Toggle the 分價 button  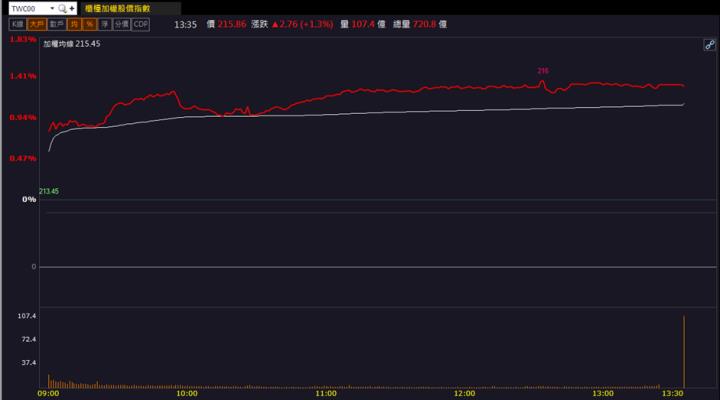(122, 24)
